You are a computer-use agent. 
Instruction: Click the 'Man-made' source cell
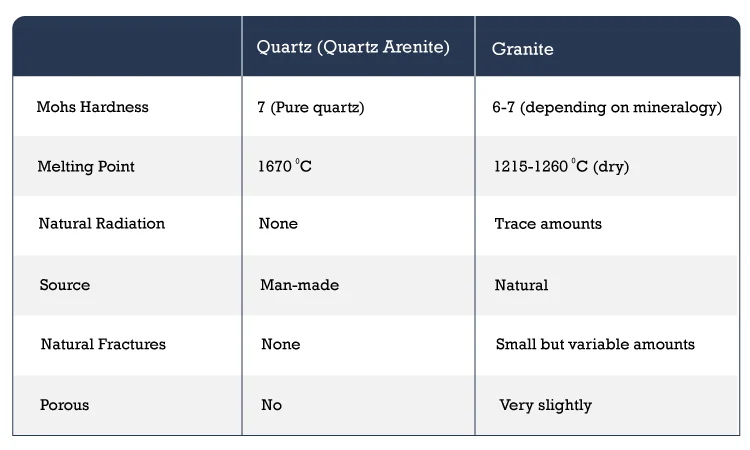[299, 285]
